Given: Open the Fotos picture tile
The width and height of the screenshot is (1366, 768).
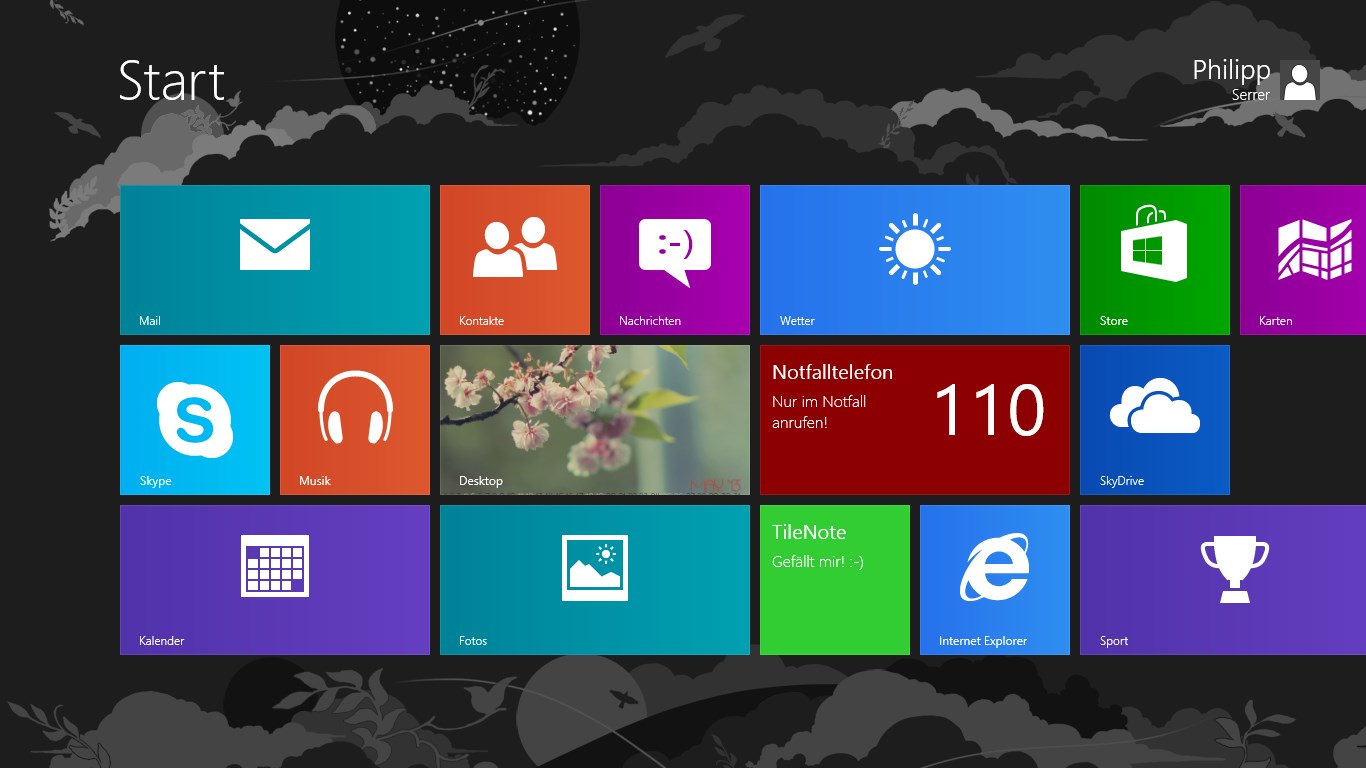Looking at the screenshot, I should point(595,580).
